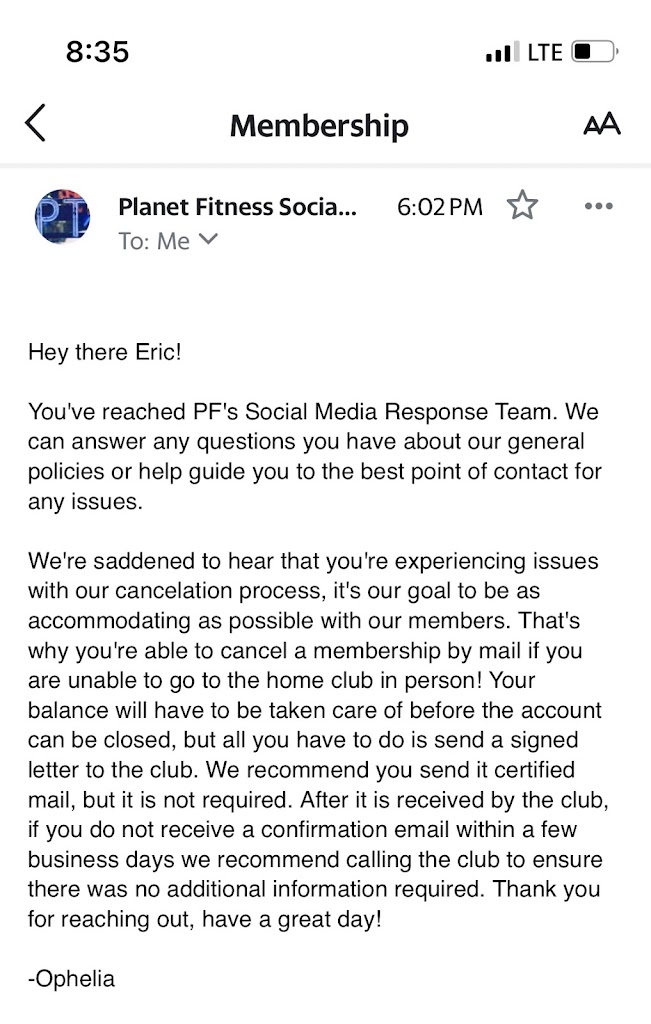
Task: Go back using the left chevron
Action: click(36, 124)
